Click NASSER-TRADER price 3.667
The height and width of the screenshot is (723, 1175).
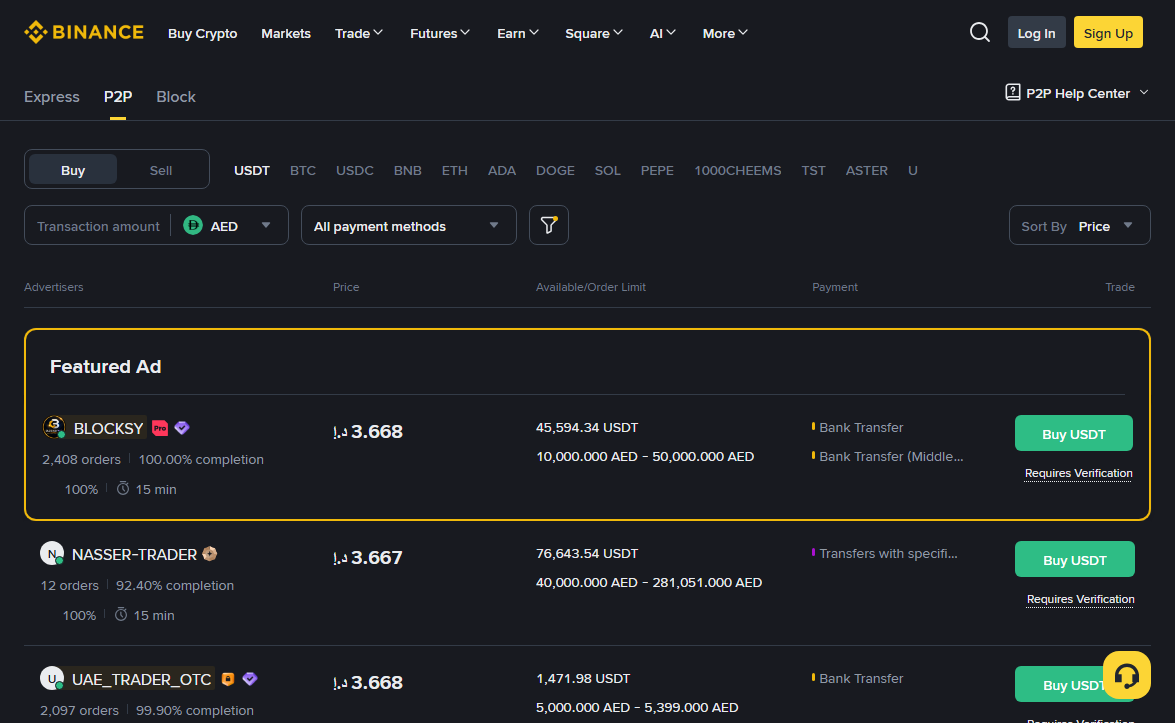pos(368,557)
